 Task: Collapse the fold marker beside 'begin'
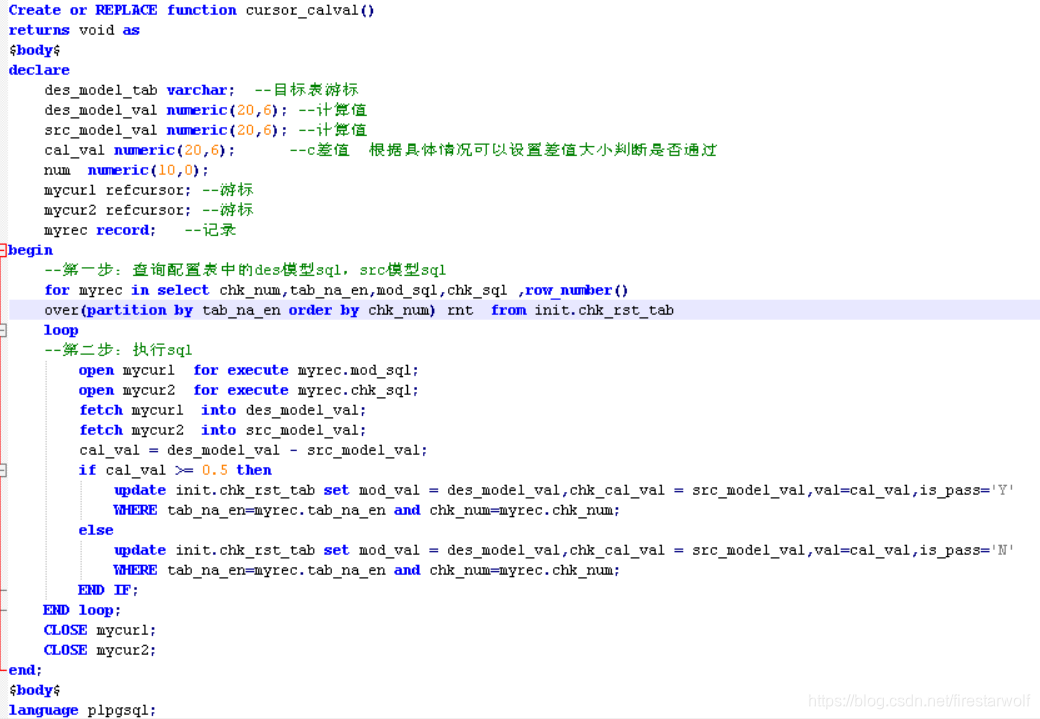pos(3,250)
